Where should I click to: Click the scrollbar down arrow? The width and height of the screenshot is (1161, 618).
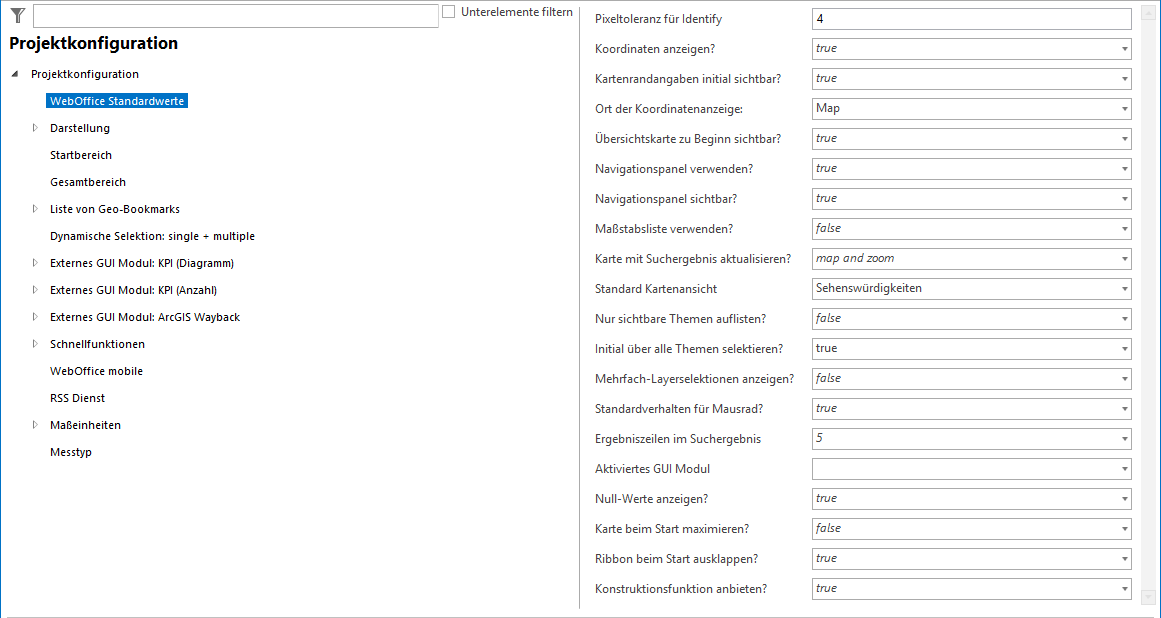[x=1148, y=597]
